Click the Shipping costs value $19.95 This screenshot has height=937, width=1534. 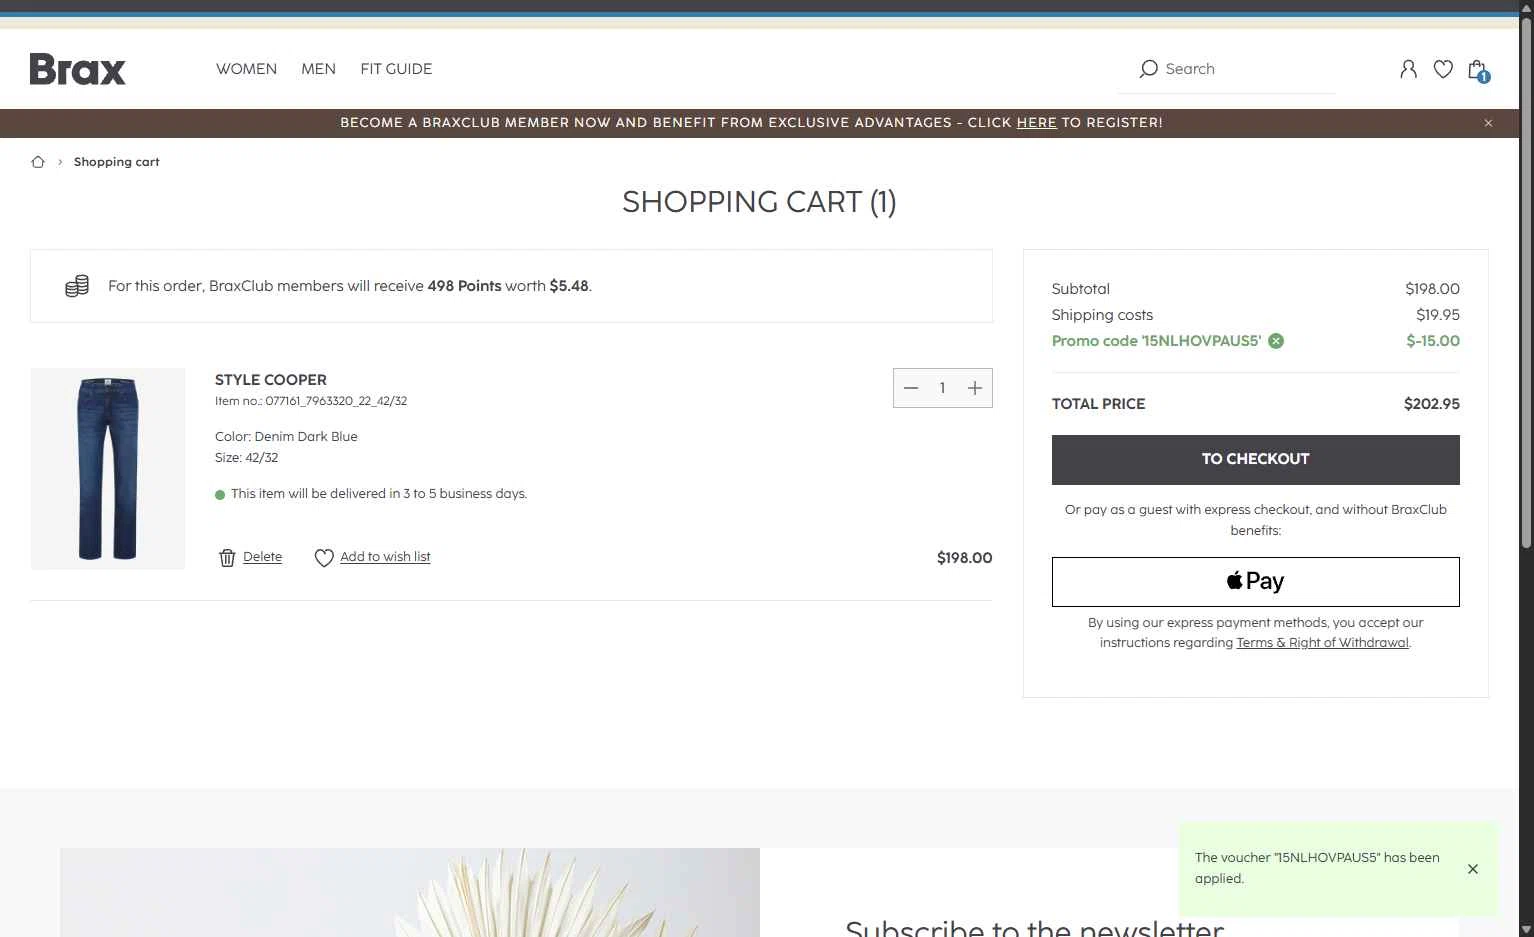(1438, 315)
